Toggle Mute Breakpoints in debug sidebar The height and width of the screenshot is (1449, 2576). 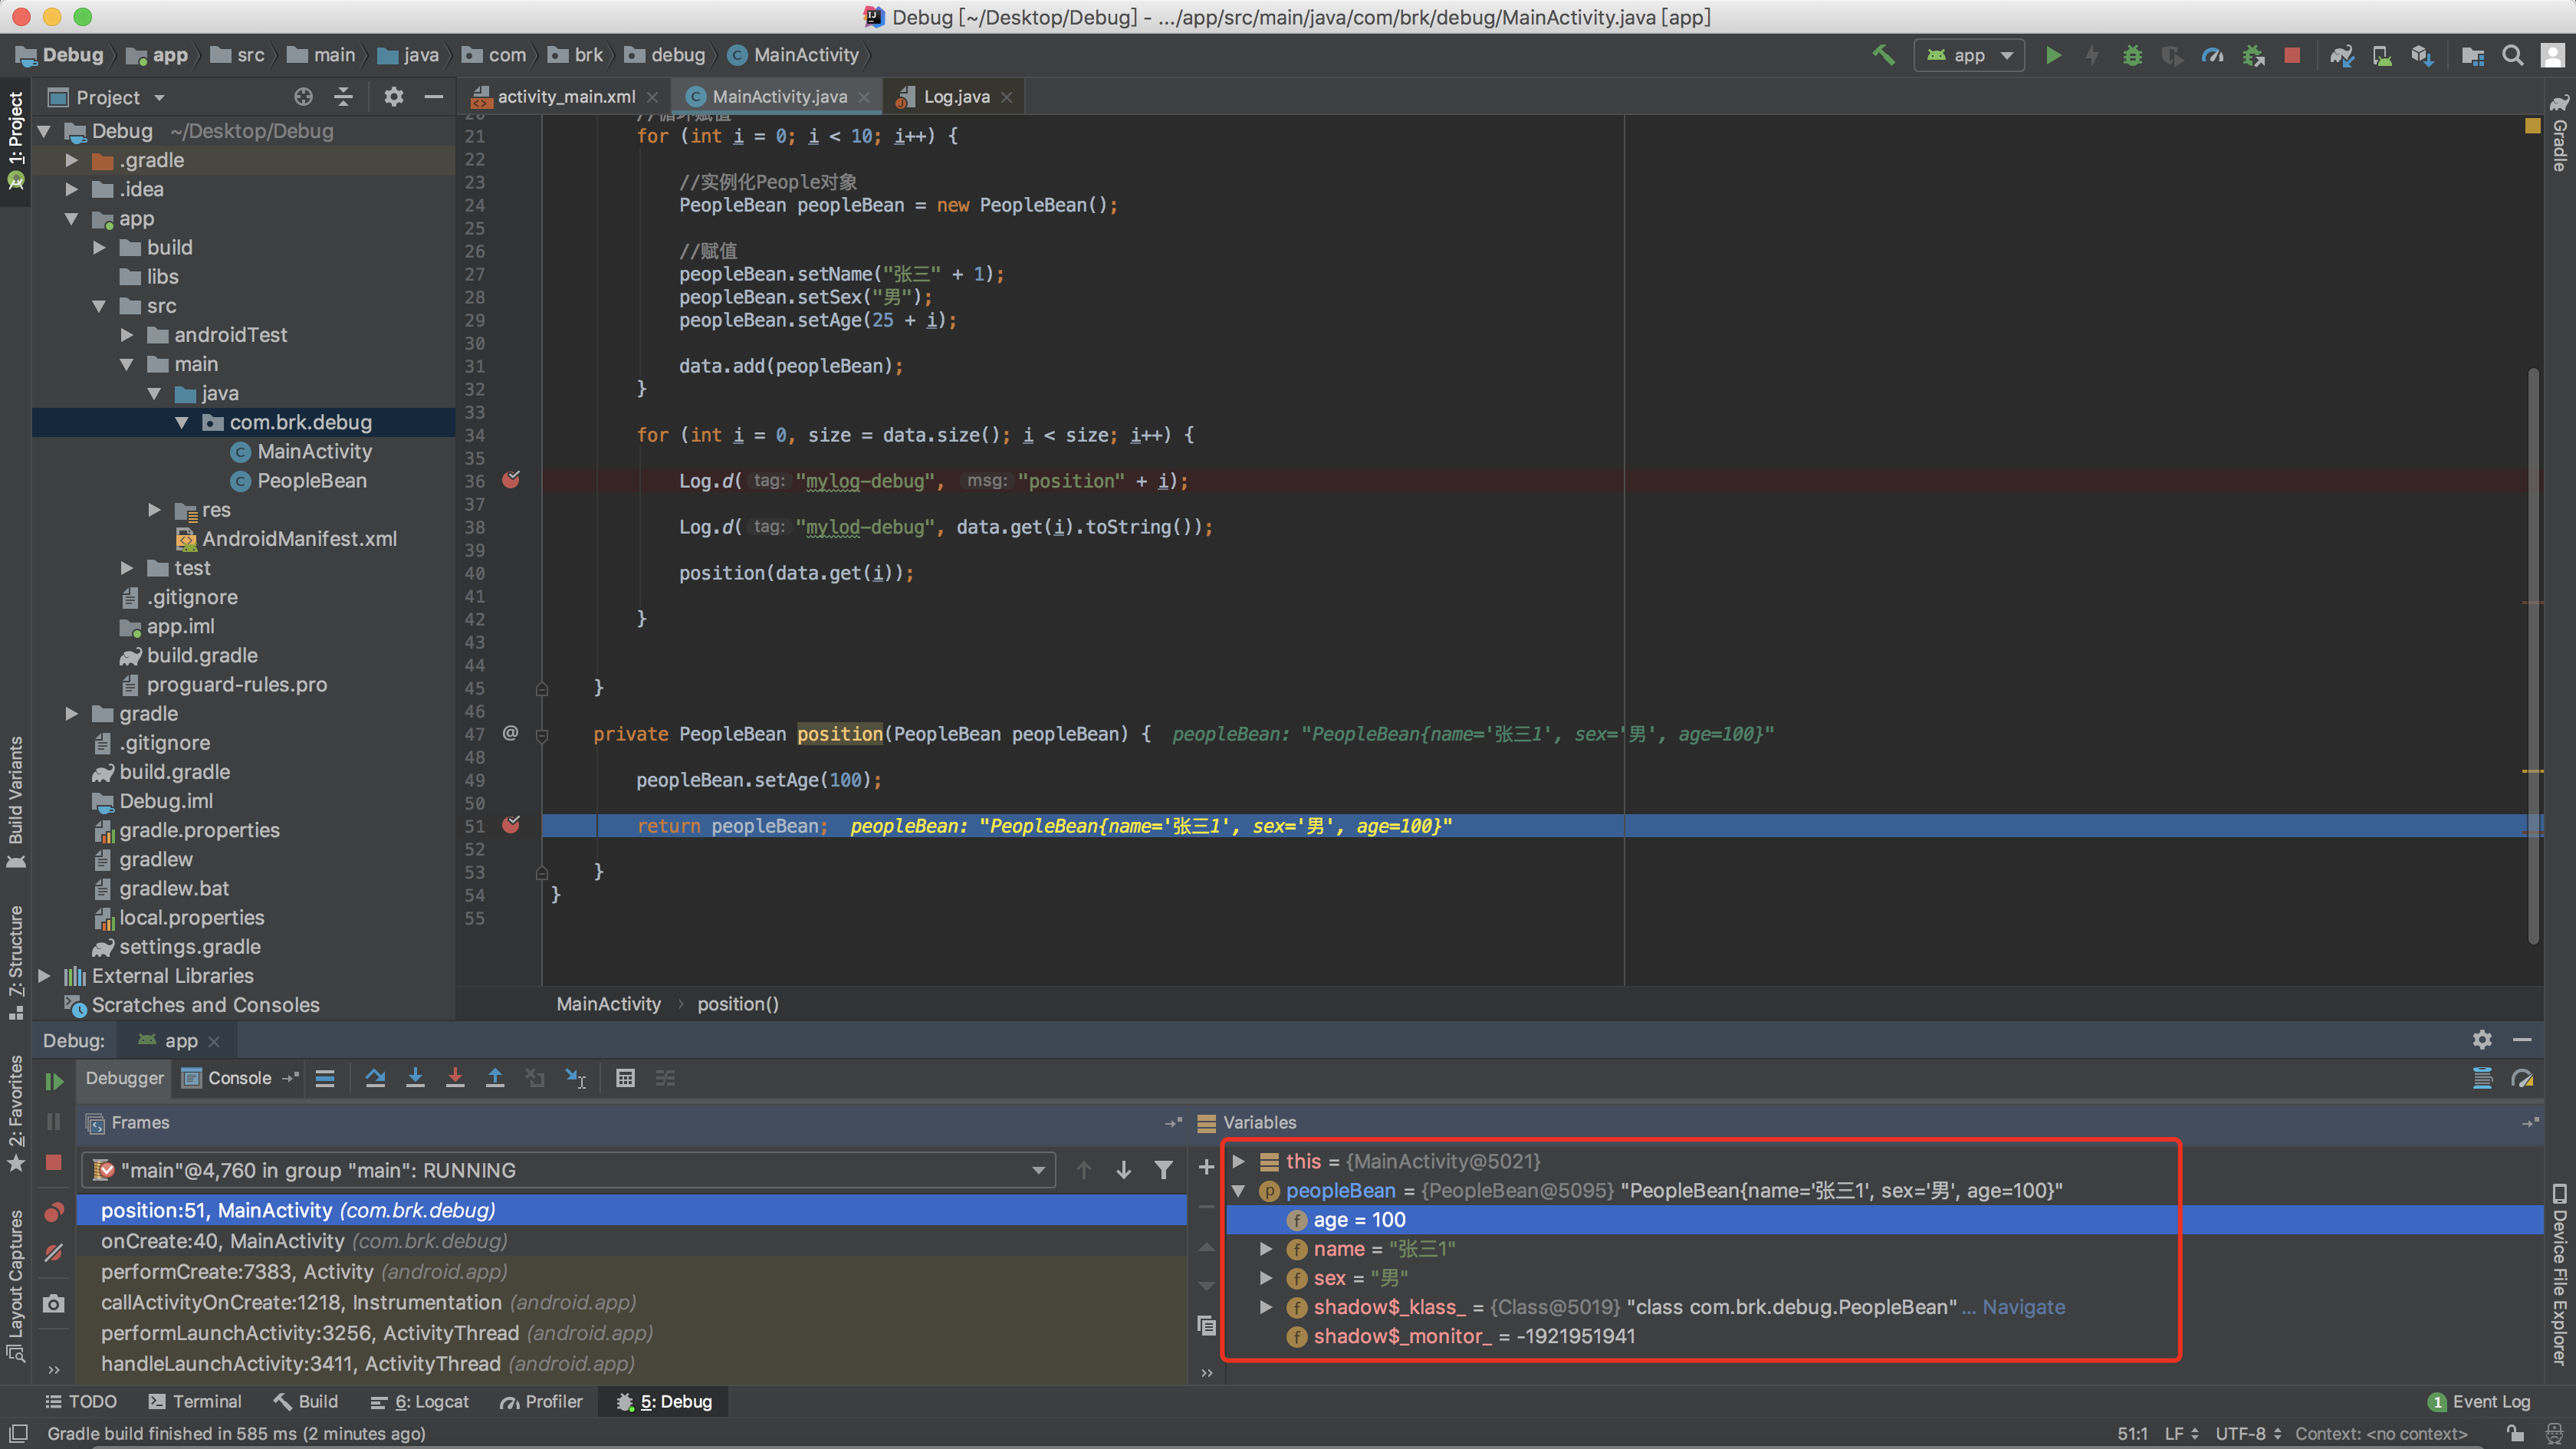(x=54, y=1253)
